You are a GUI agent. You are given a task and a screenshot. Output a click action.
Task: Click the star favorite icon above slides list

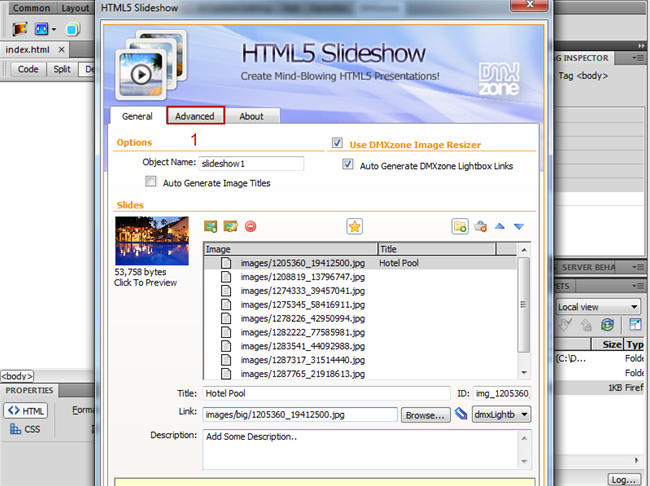pyautogui.click(x=354, y=226)
